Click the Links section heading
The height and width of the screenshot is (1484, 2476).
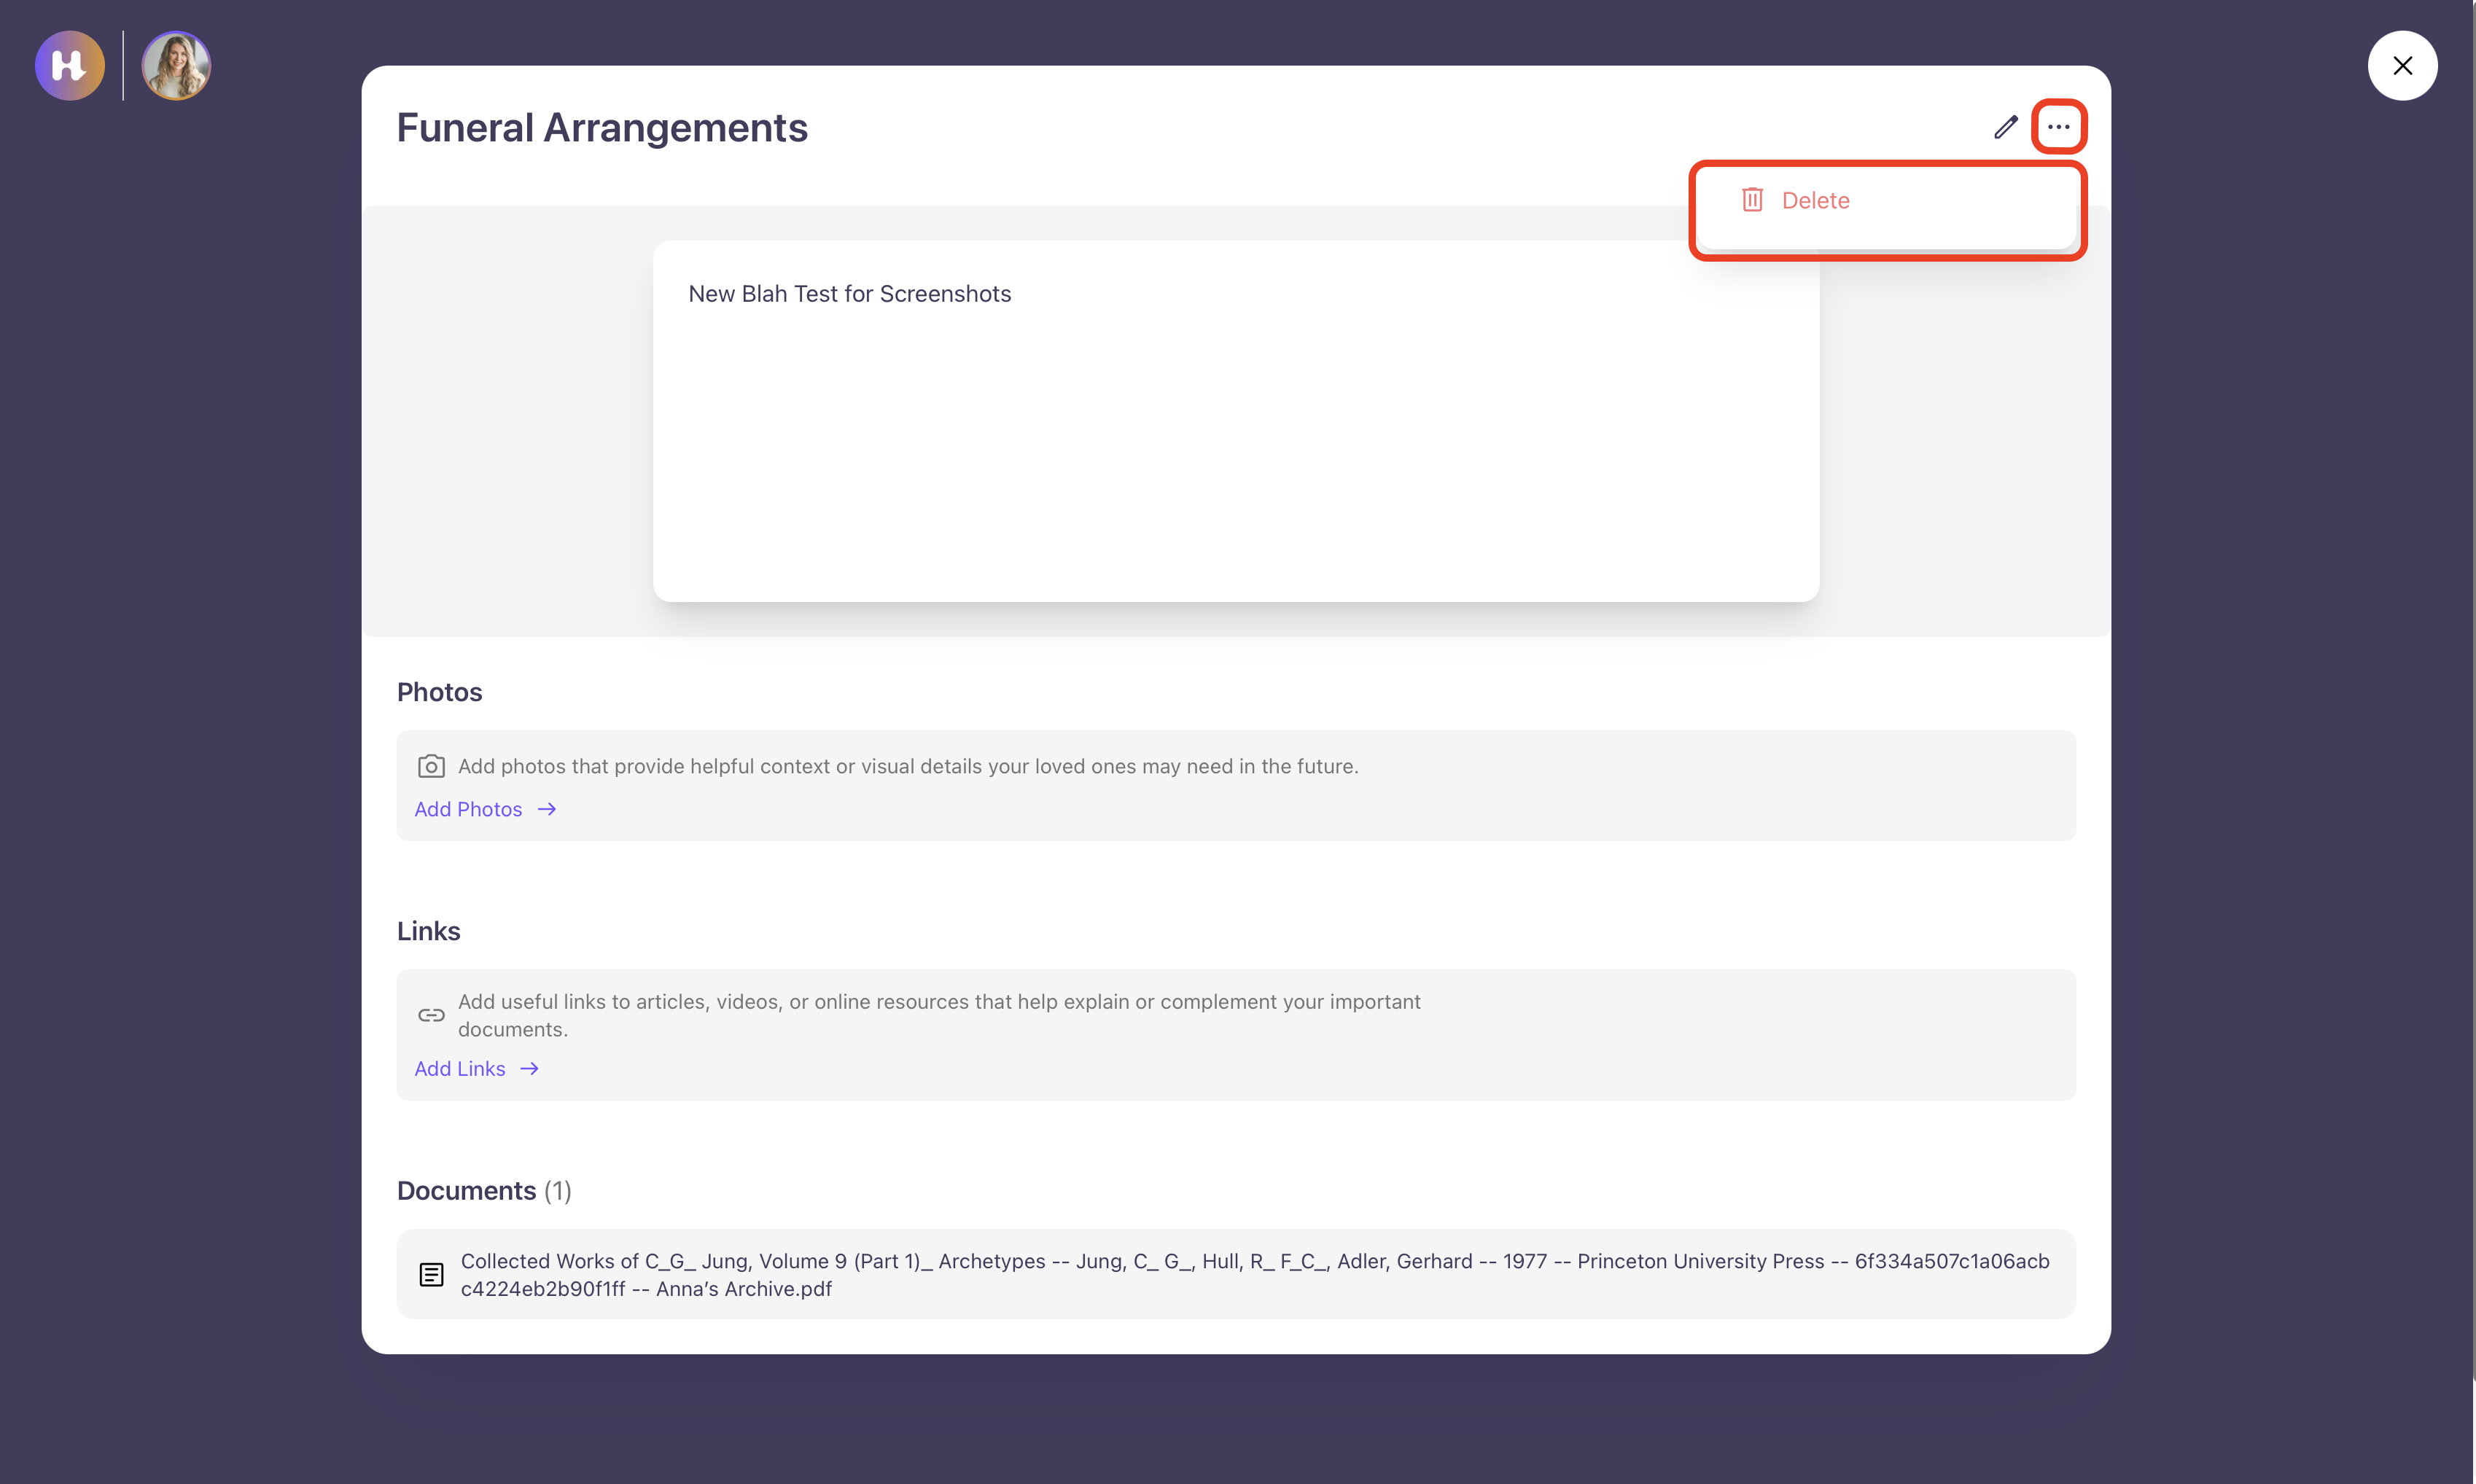[x=428, y=931]
